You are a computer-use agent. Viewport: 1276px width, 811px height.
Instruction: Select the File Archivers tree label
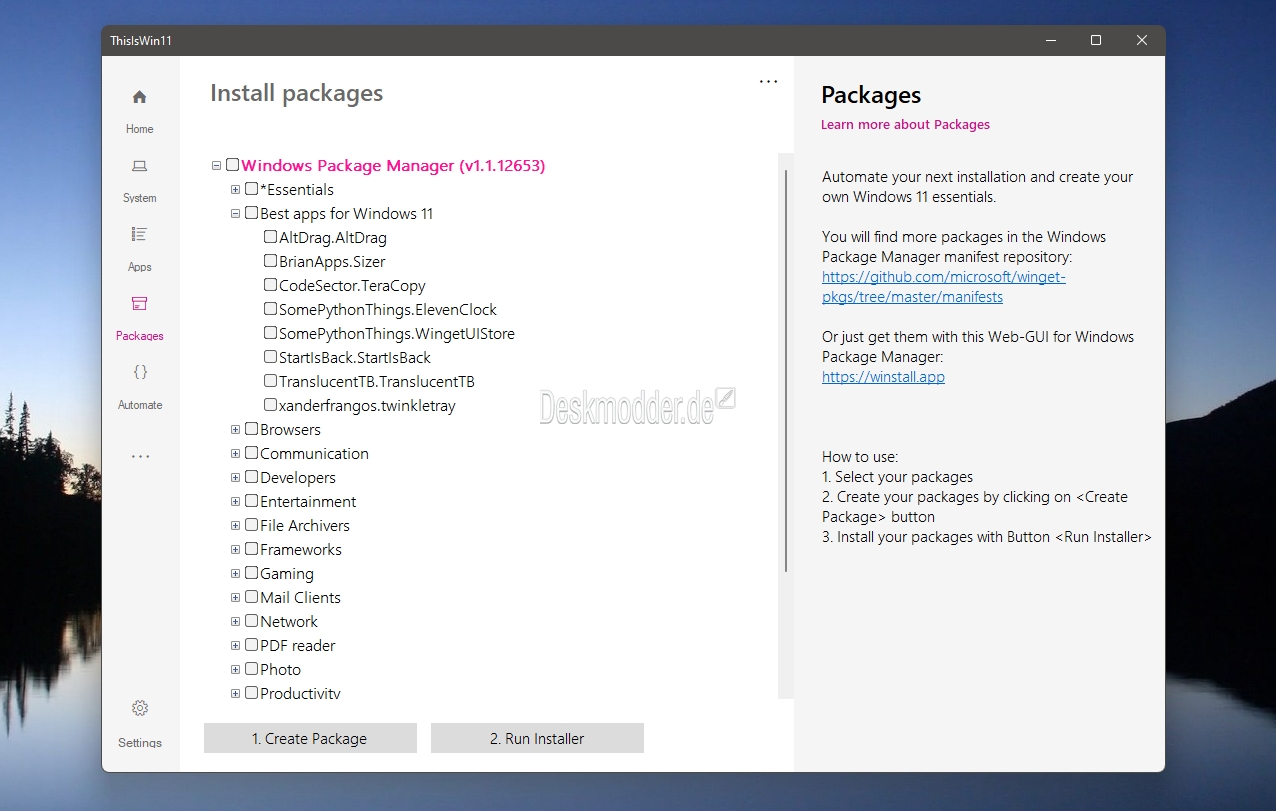pyautogui.click(x=305, y=525)
